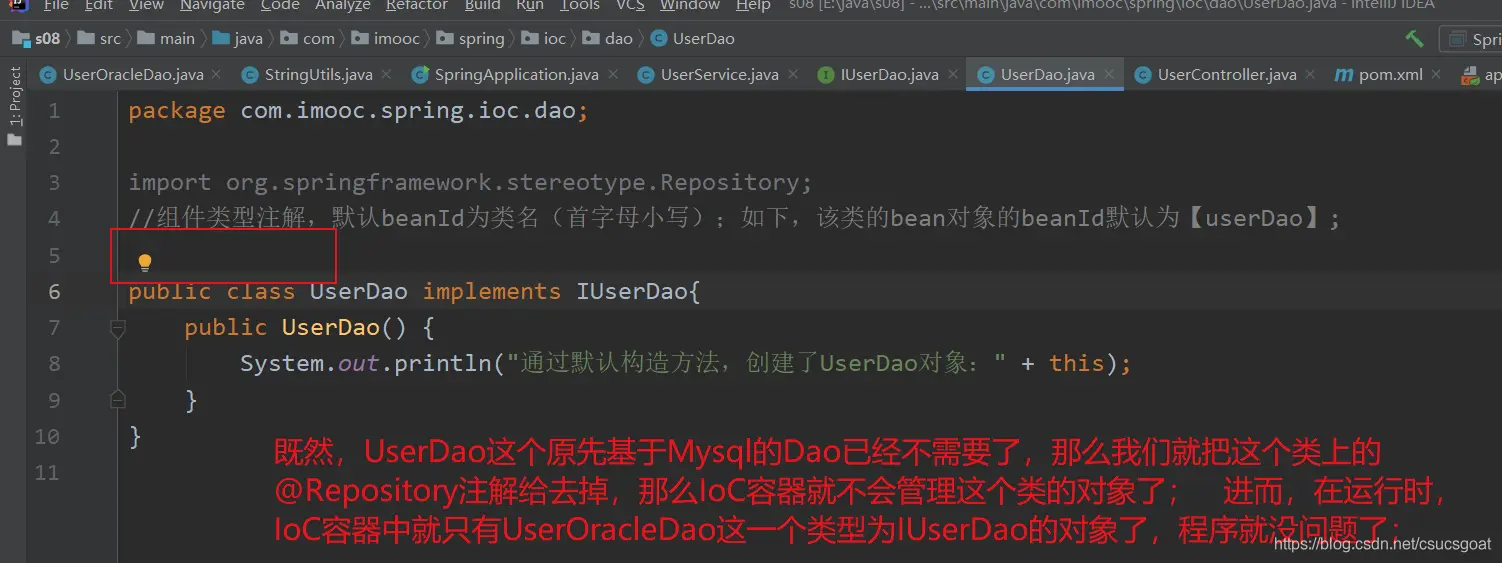Screen dimensions: 1502x563
Task: Click the folder icon under Project tool strip
Action: 14,140
